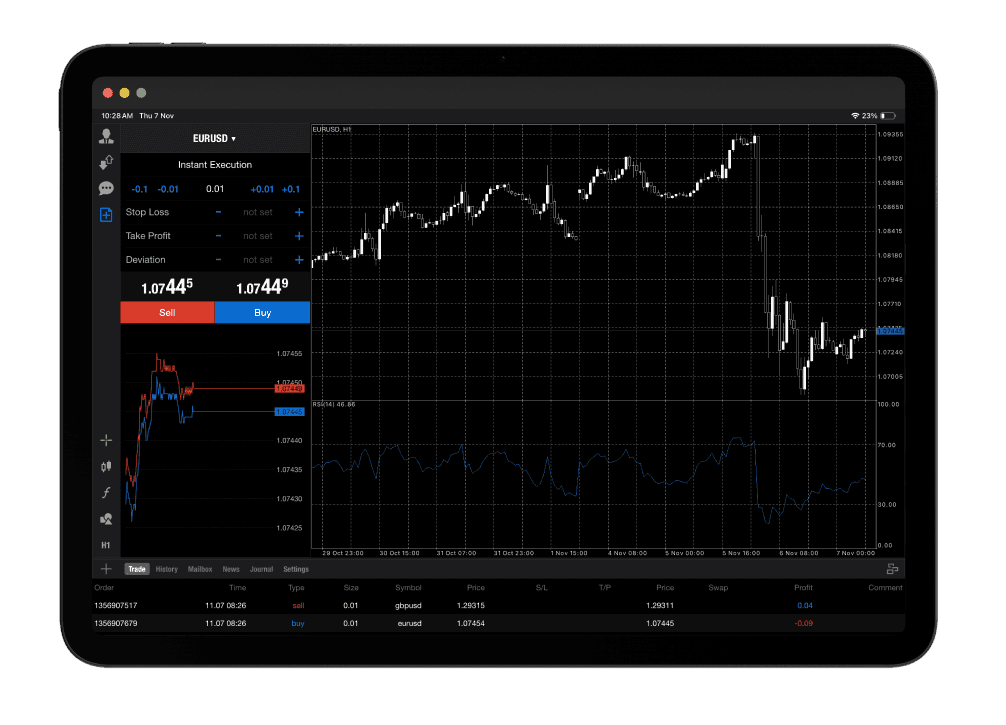Open the new order icon in the sidebar

coord(106,214)
